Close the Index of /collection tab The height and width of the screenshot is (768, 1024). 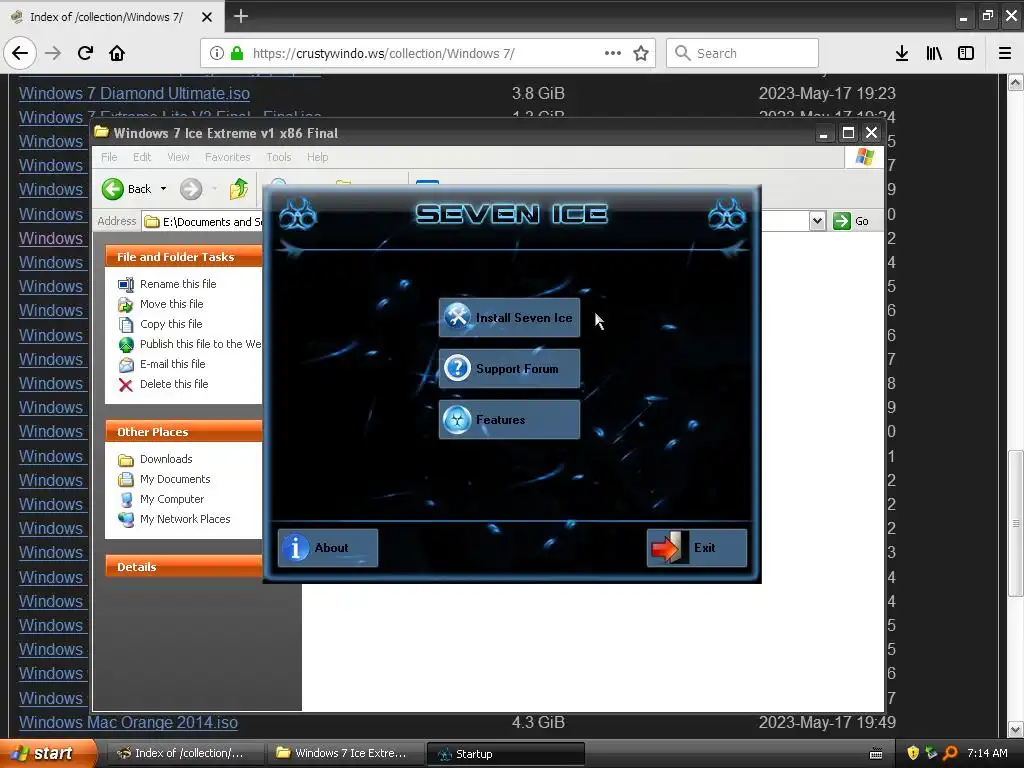[x=207, y=17]
